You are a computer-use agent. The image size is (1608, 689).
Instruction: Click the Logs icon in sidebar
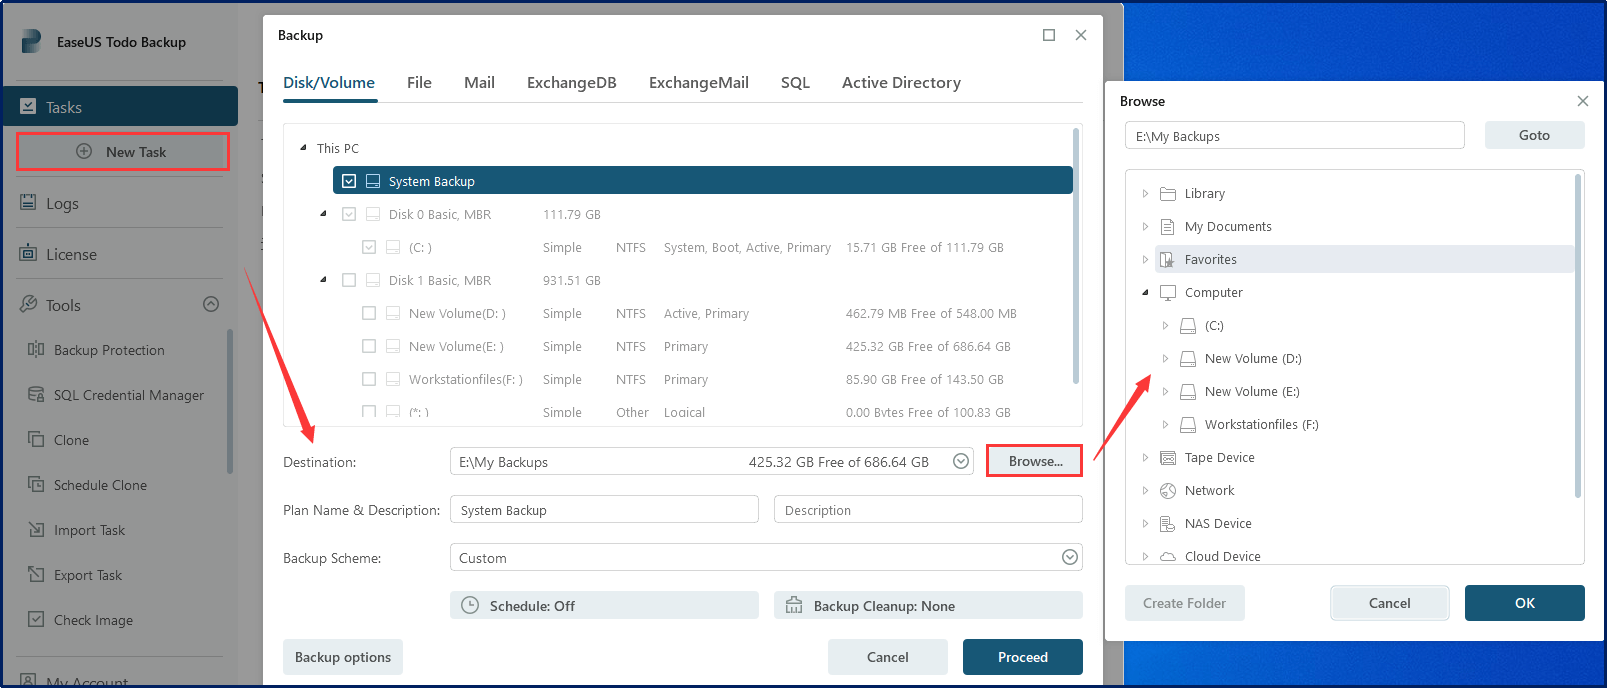(28, 203)
